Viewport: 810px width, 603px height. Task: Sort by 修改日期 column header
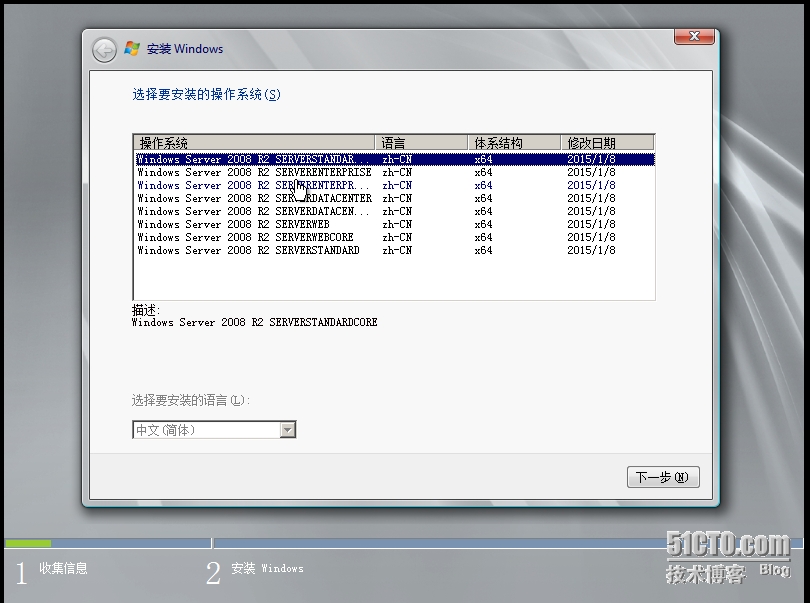click(x=608, y=143)
